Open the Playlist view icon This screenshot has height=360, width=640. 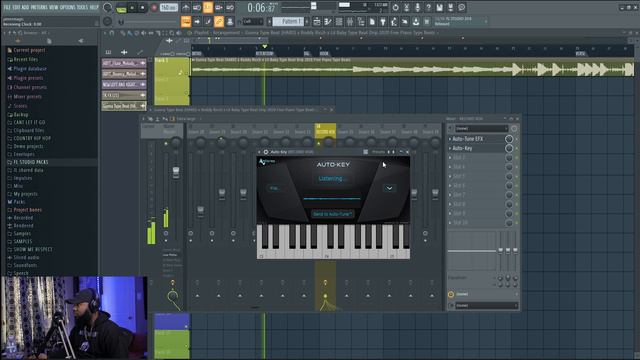(317, 22)
